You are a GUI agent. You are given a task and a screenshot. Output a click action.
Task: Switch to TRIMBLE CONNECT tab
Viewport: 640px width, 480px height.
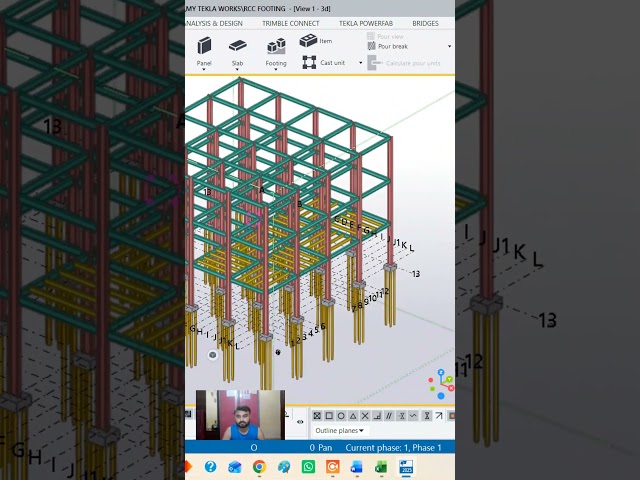coord(291,23)
